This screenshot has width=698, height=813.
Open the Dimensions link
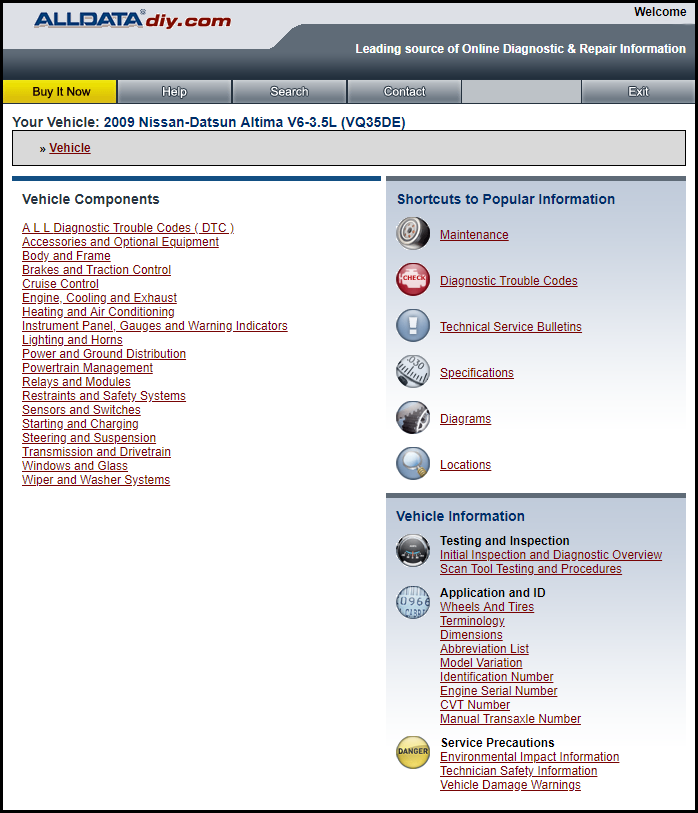(471, 635)
